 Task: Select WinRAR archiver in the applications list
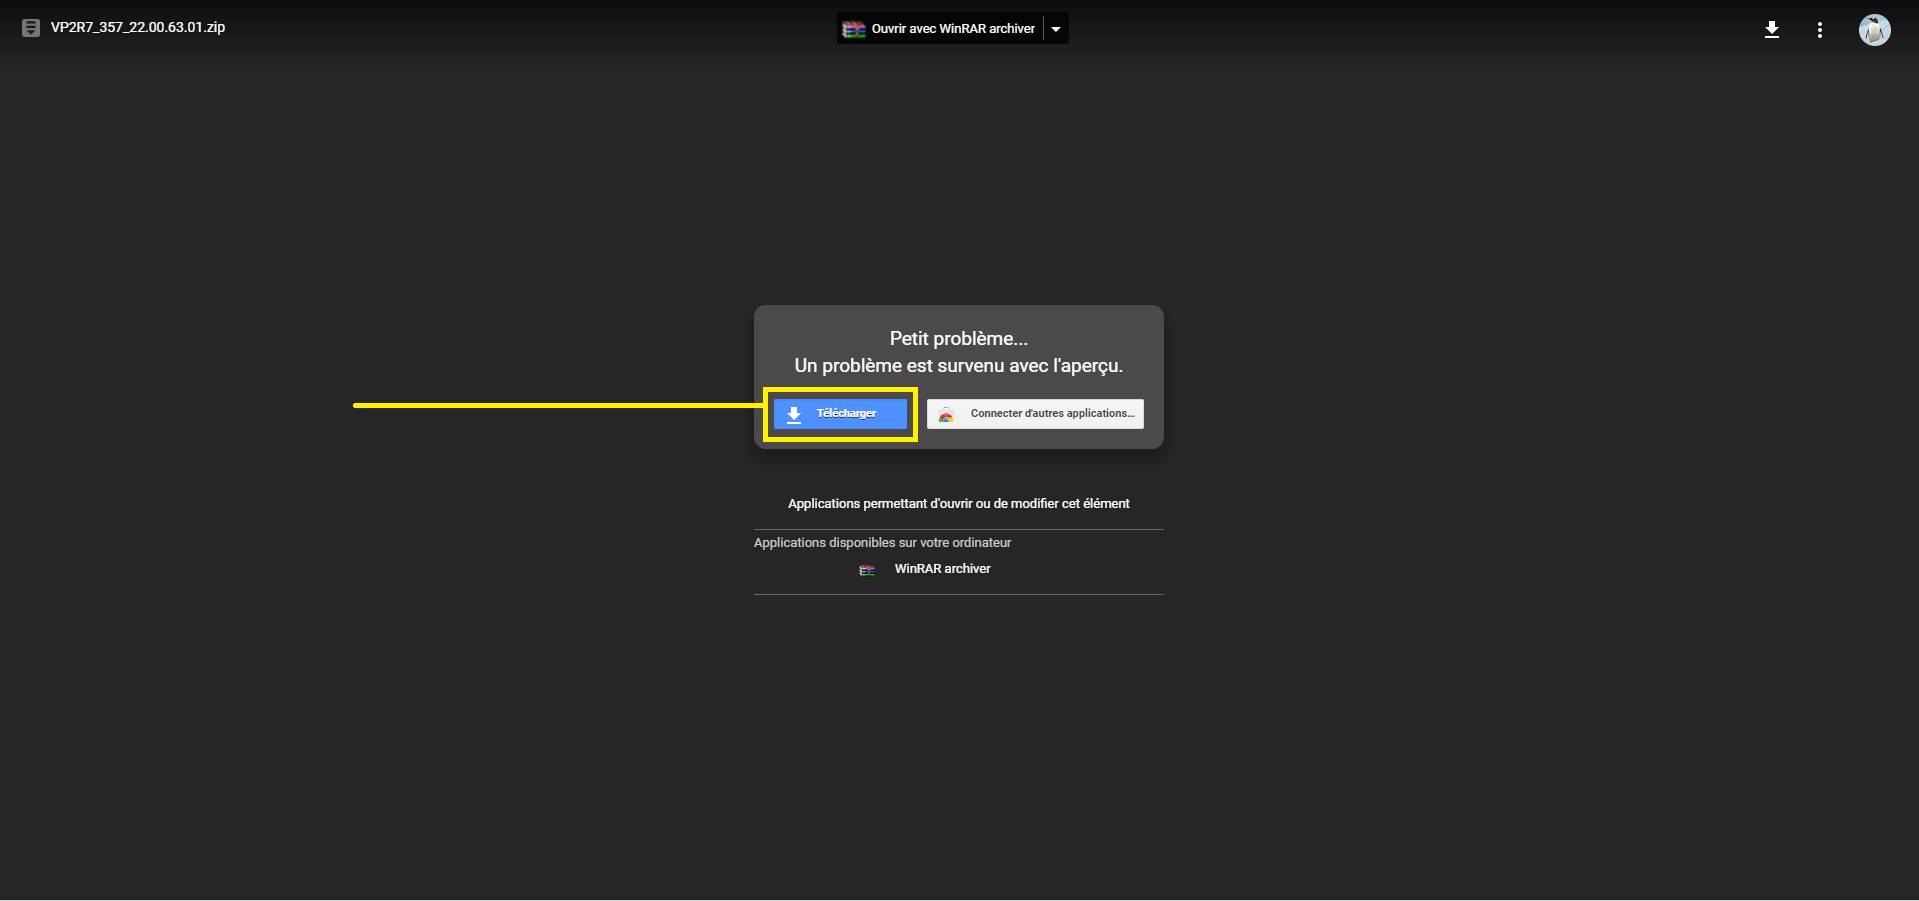coord(942,569)
